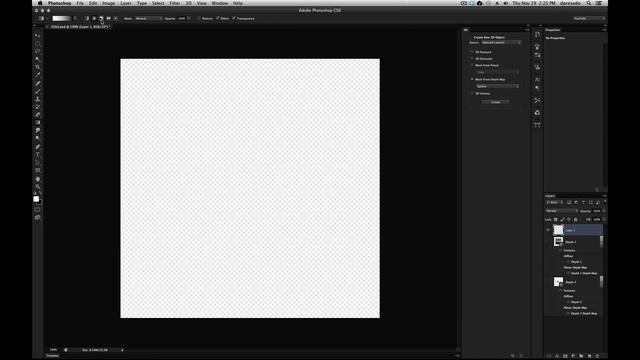The height and width of the screenshot is (360, 640).
Task: Choose the radial gradient style icon
Action: pos(94,18)
